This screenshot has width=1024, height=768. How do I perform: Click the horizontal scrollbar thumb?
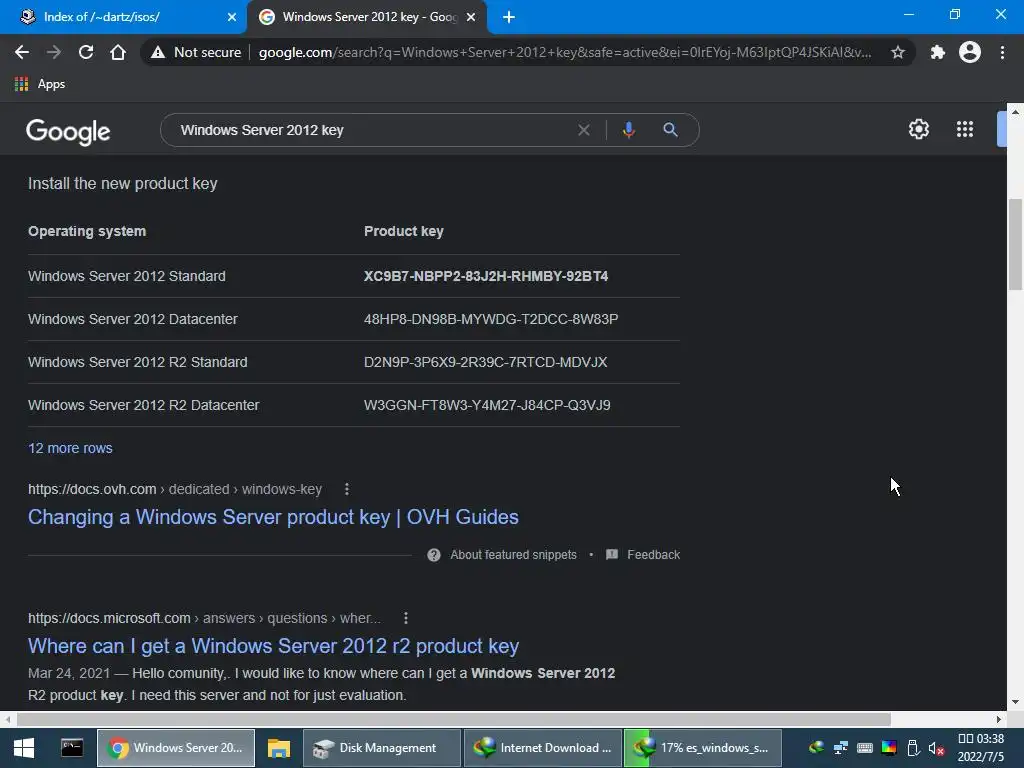tap(454, 719)
